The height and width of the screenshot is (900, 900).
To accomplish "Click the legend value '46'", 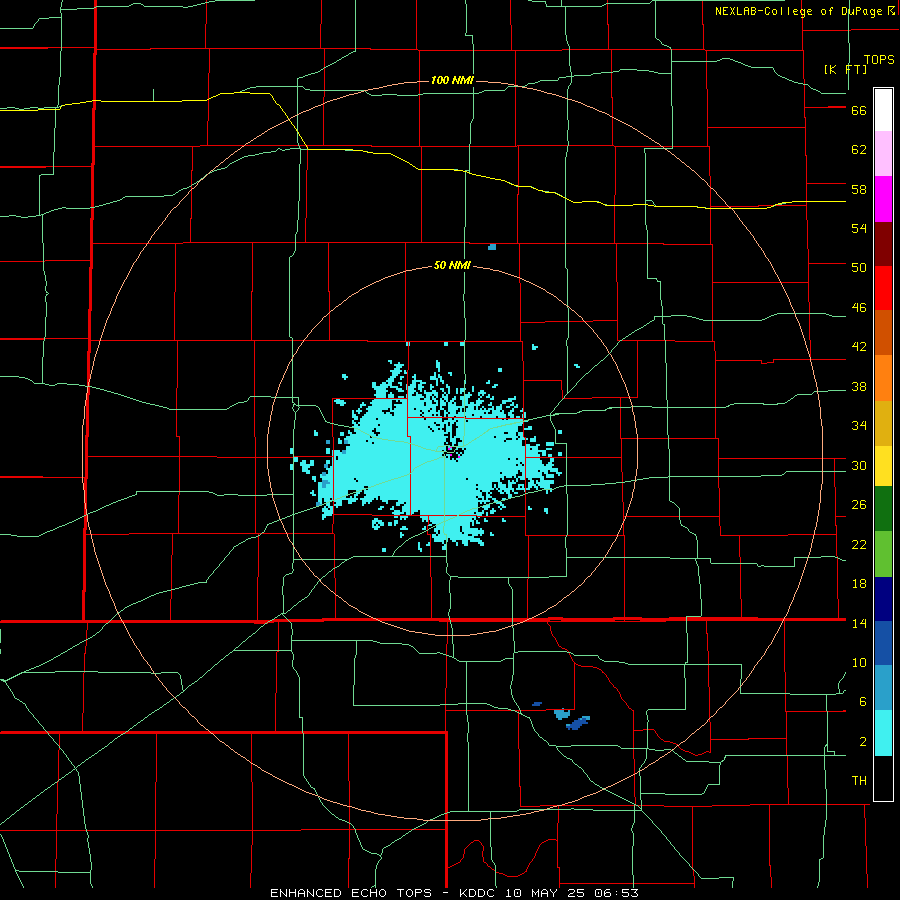I will coord(859,308).
